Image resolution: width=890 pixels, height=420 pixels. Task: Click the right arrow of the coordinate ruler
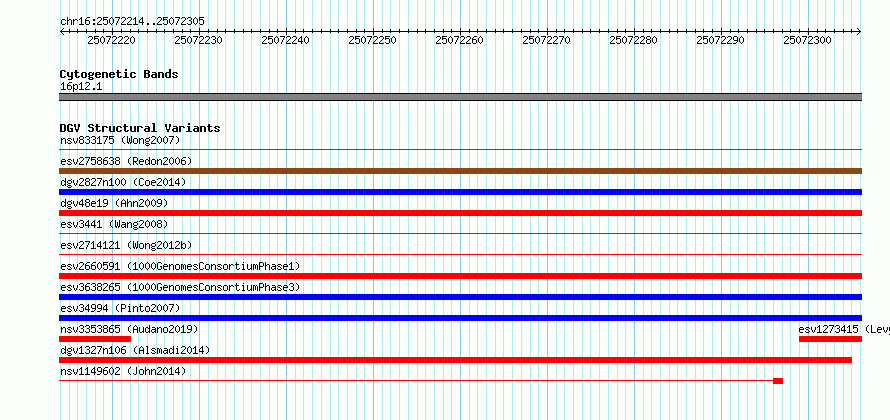(859, 32)
